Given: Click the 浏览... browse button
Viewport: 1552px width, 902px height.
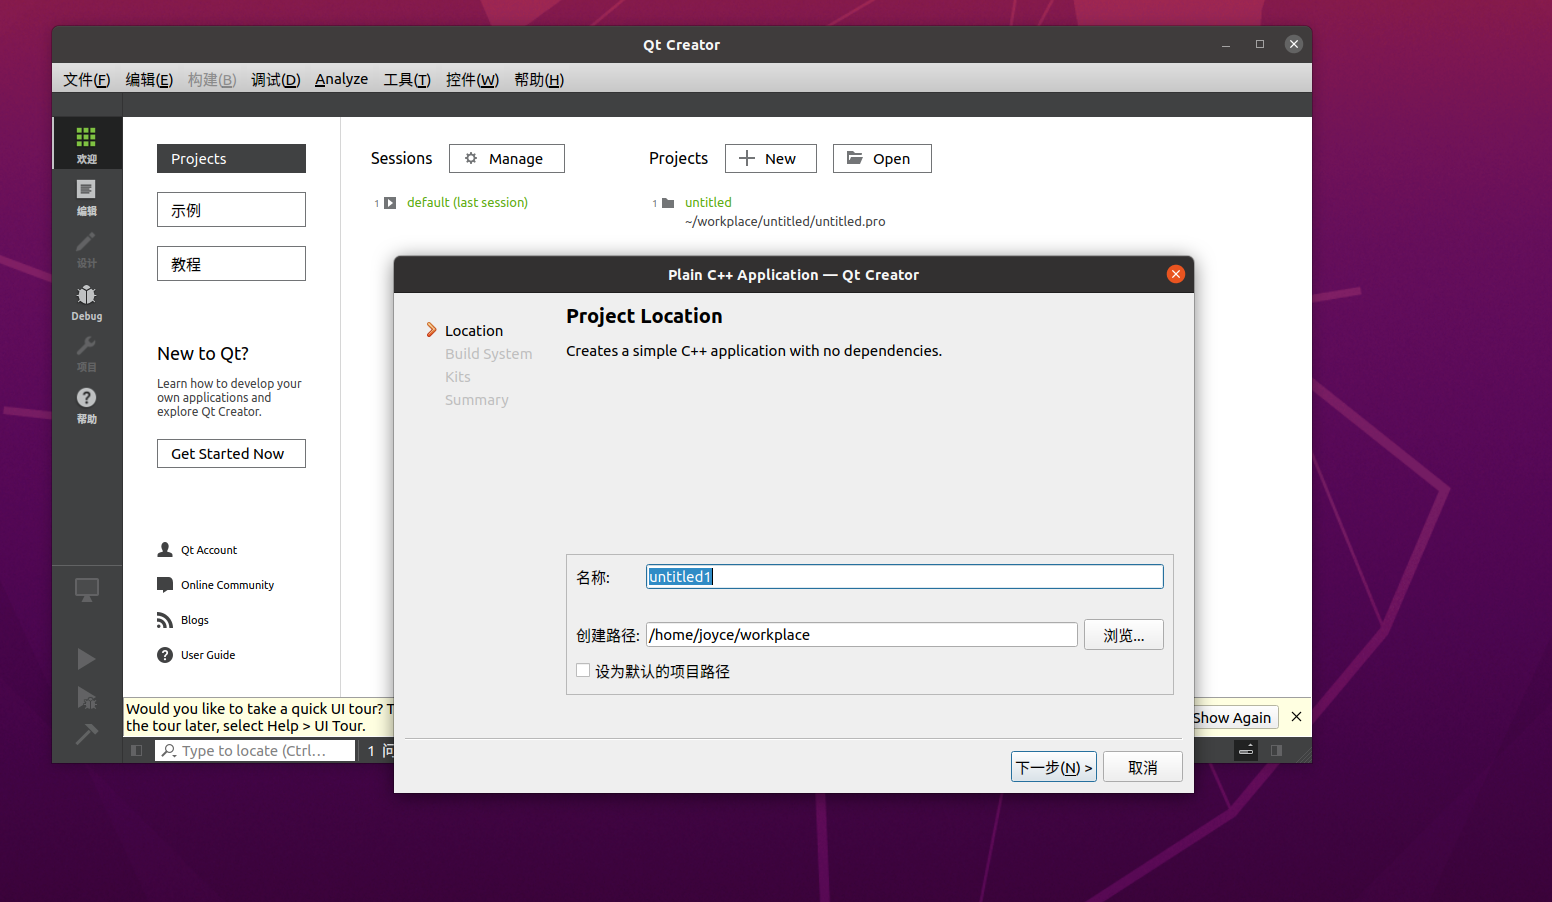Looking at the screenshot, I should click(x=1124, y=635).
